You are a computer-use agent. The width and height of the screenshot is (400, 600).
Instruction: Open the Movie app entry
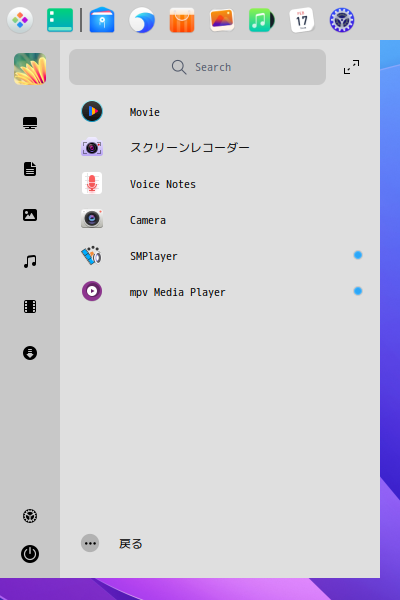[220, 112]
